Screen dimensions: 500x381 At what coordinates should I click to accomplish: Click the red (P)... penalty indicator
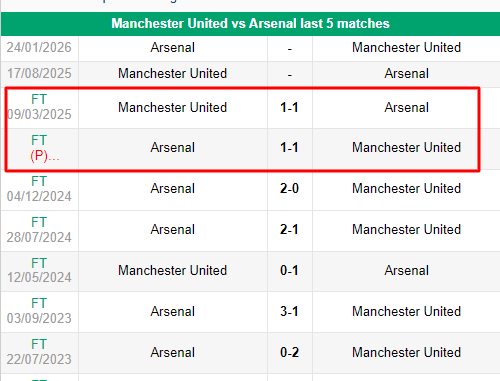coord(45,156)
